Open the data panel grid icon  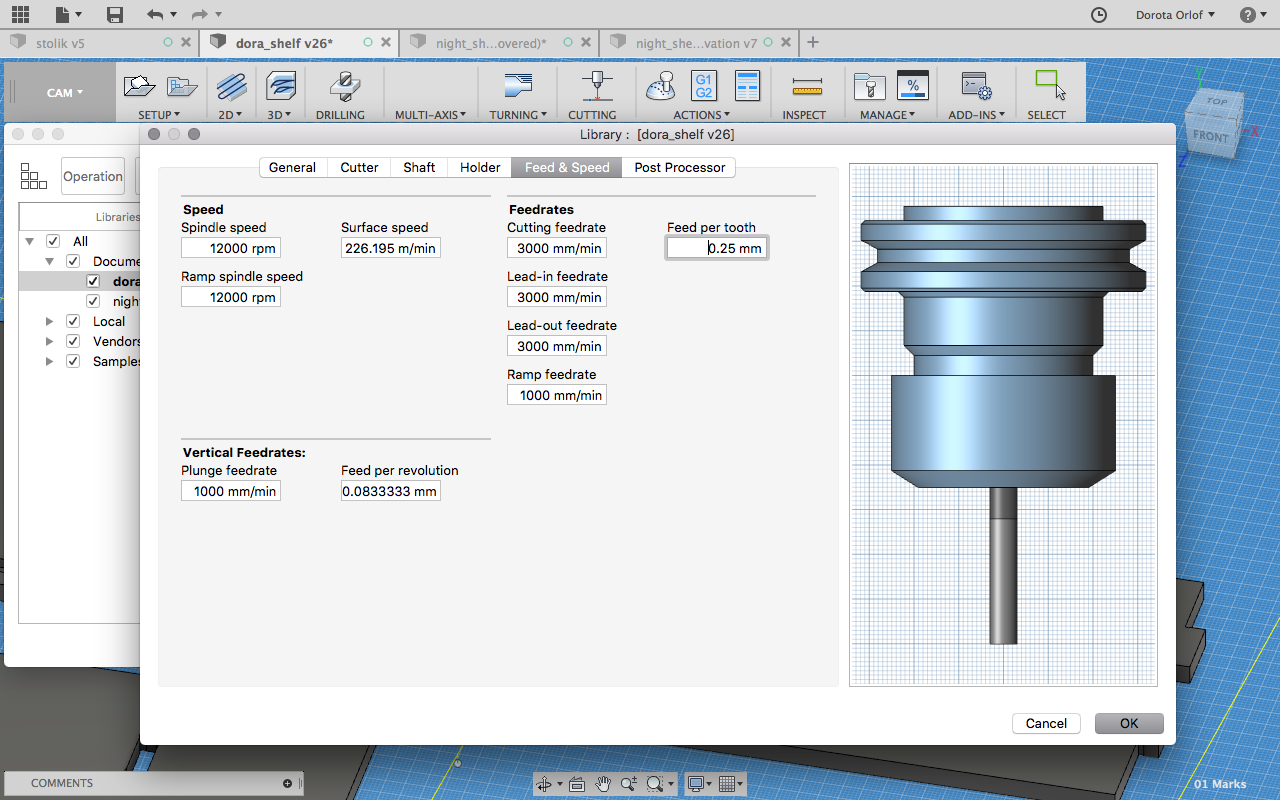click(20, 14)
